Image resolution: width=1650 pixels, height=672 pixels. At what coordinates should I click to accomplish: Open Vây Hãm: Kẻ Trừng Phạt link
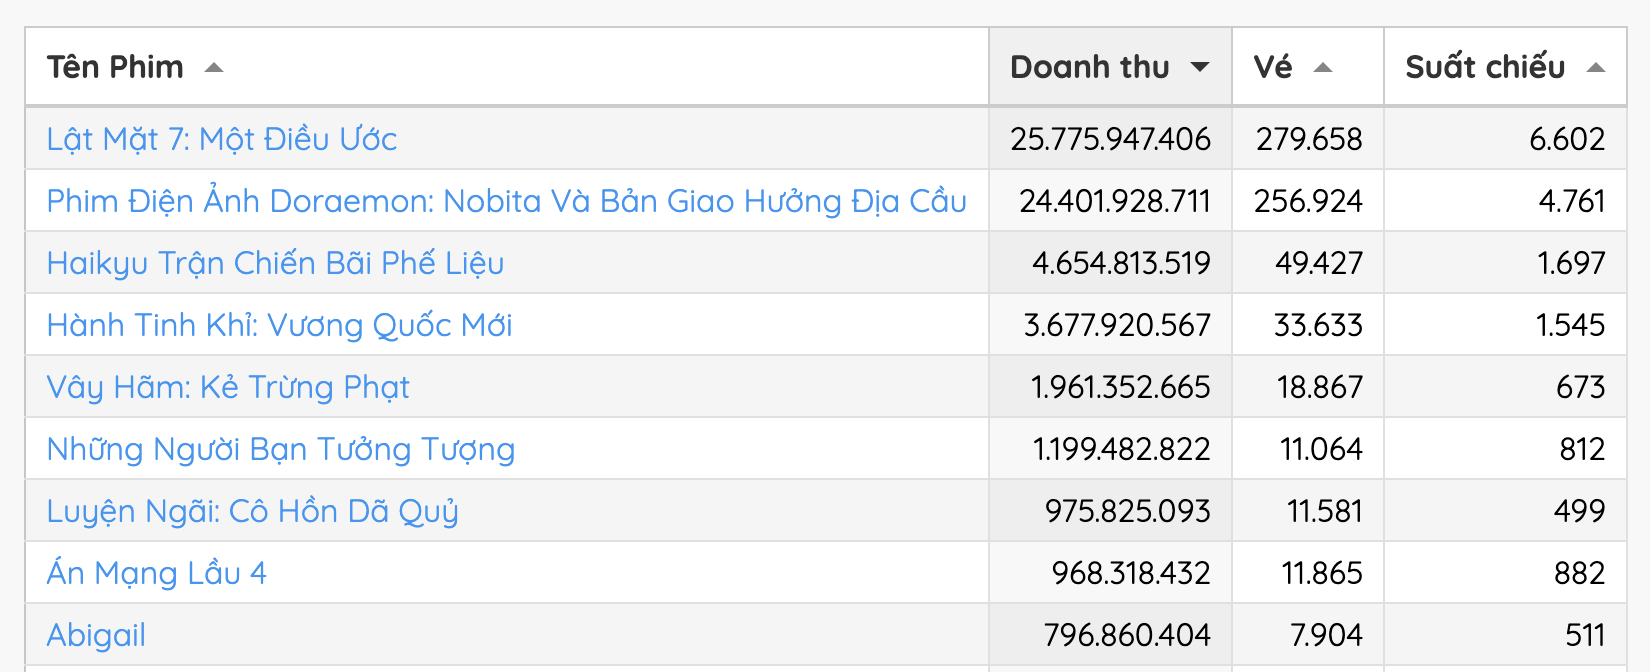point(228,387)
